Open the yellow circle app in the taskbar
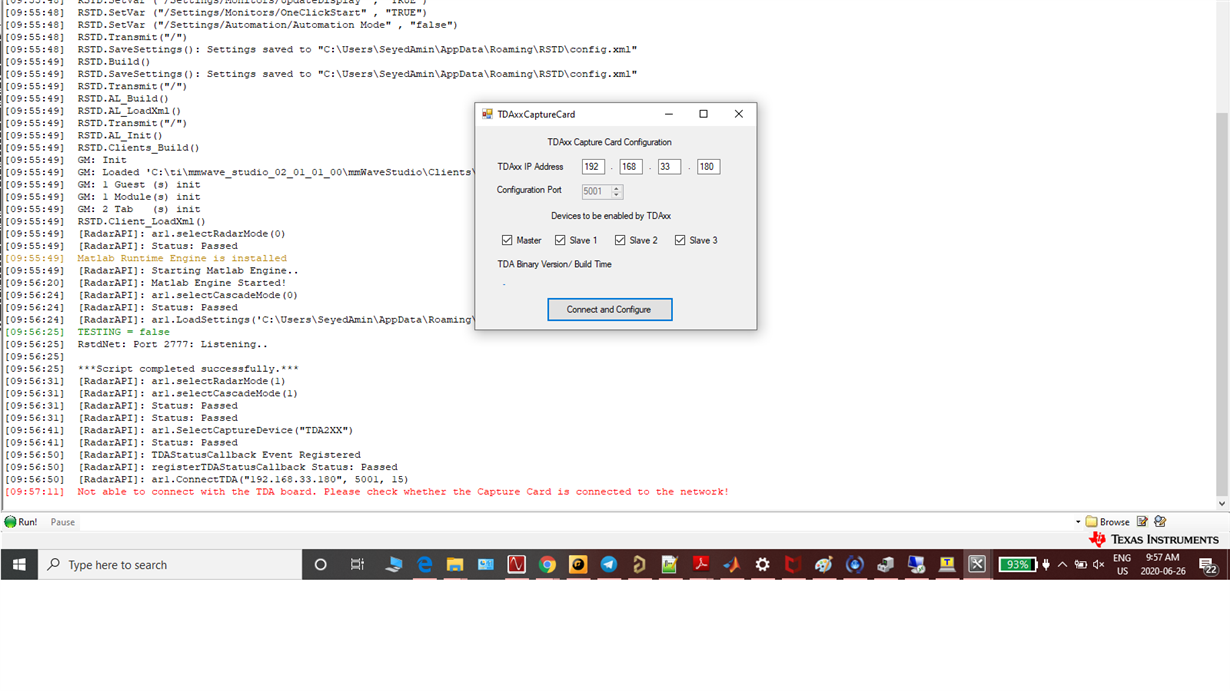This screenshot has width=1230, height=691. (578, 564)
